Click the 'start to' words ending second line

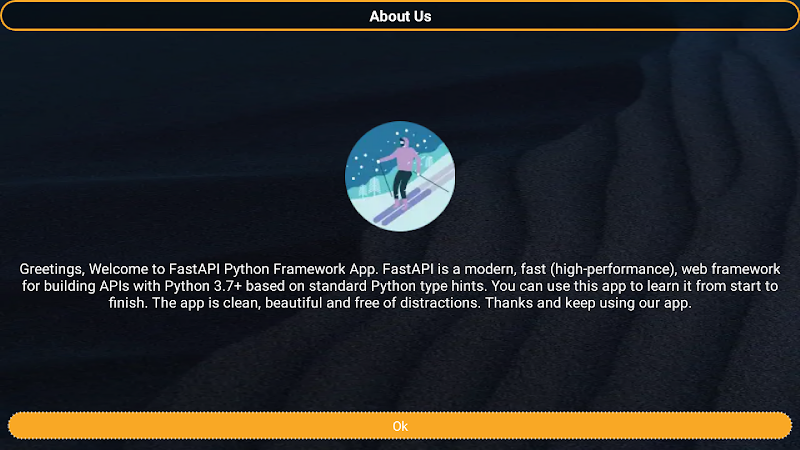[754, 286]
